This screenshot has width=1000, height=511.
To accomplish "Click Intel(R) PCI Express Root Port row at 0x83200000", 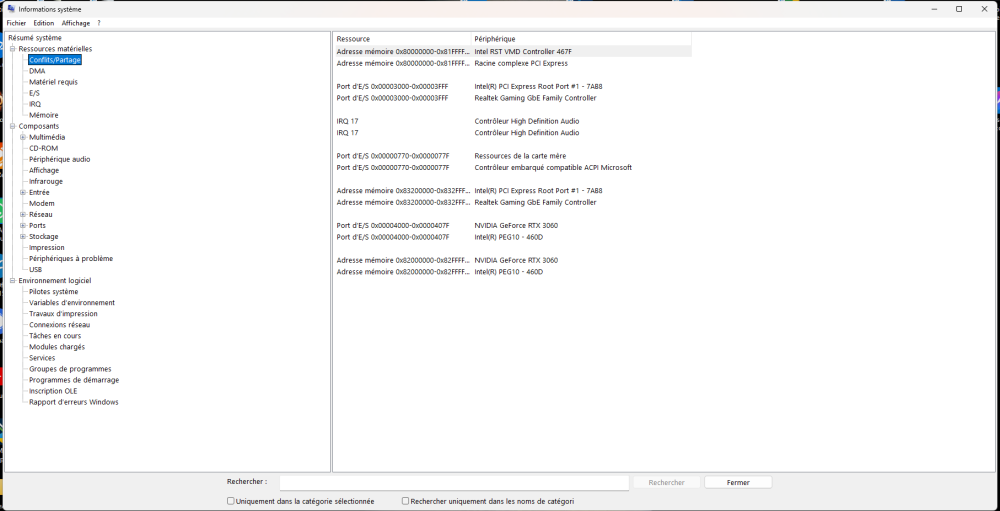I will click(513, 191).
